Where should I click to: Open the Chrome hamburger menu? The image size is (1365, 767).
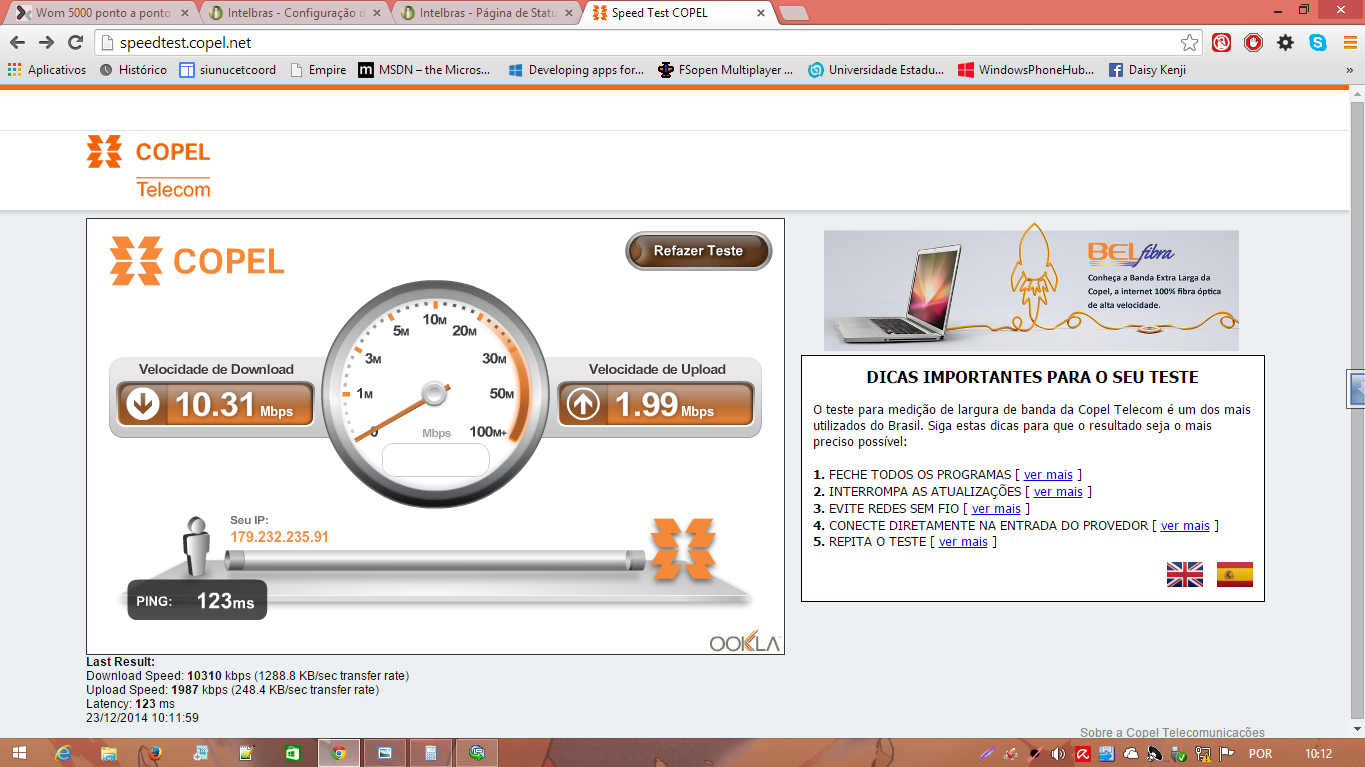pyautogui.click(x=1349, y=42)
